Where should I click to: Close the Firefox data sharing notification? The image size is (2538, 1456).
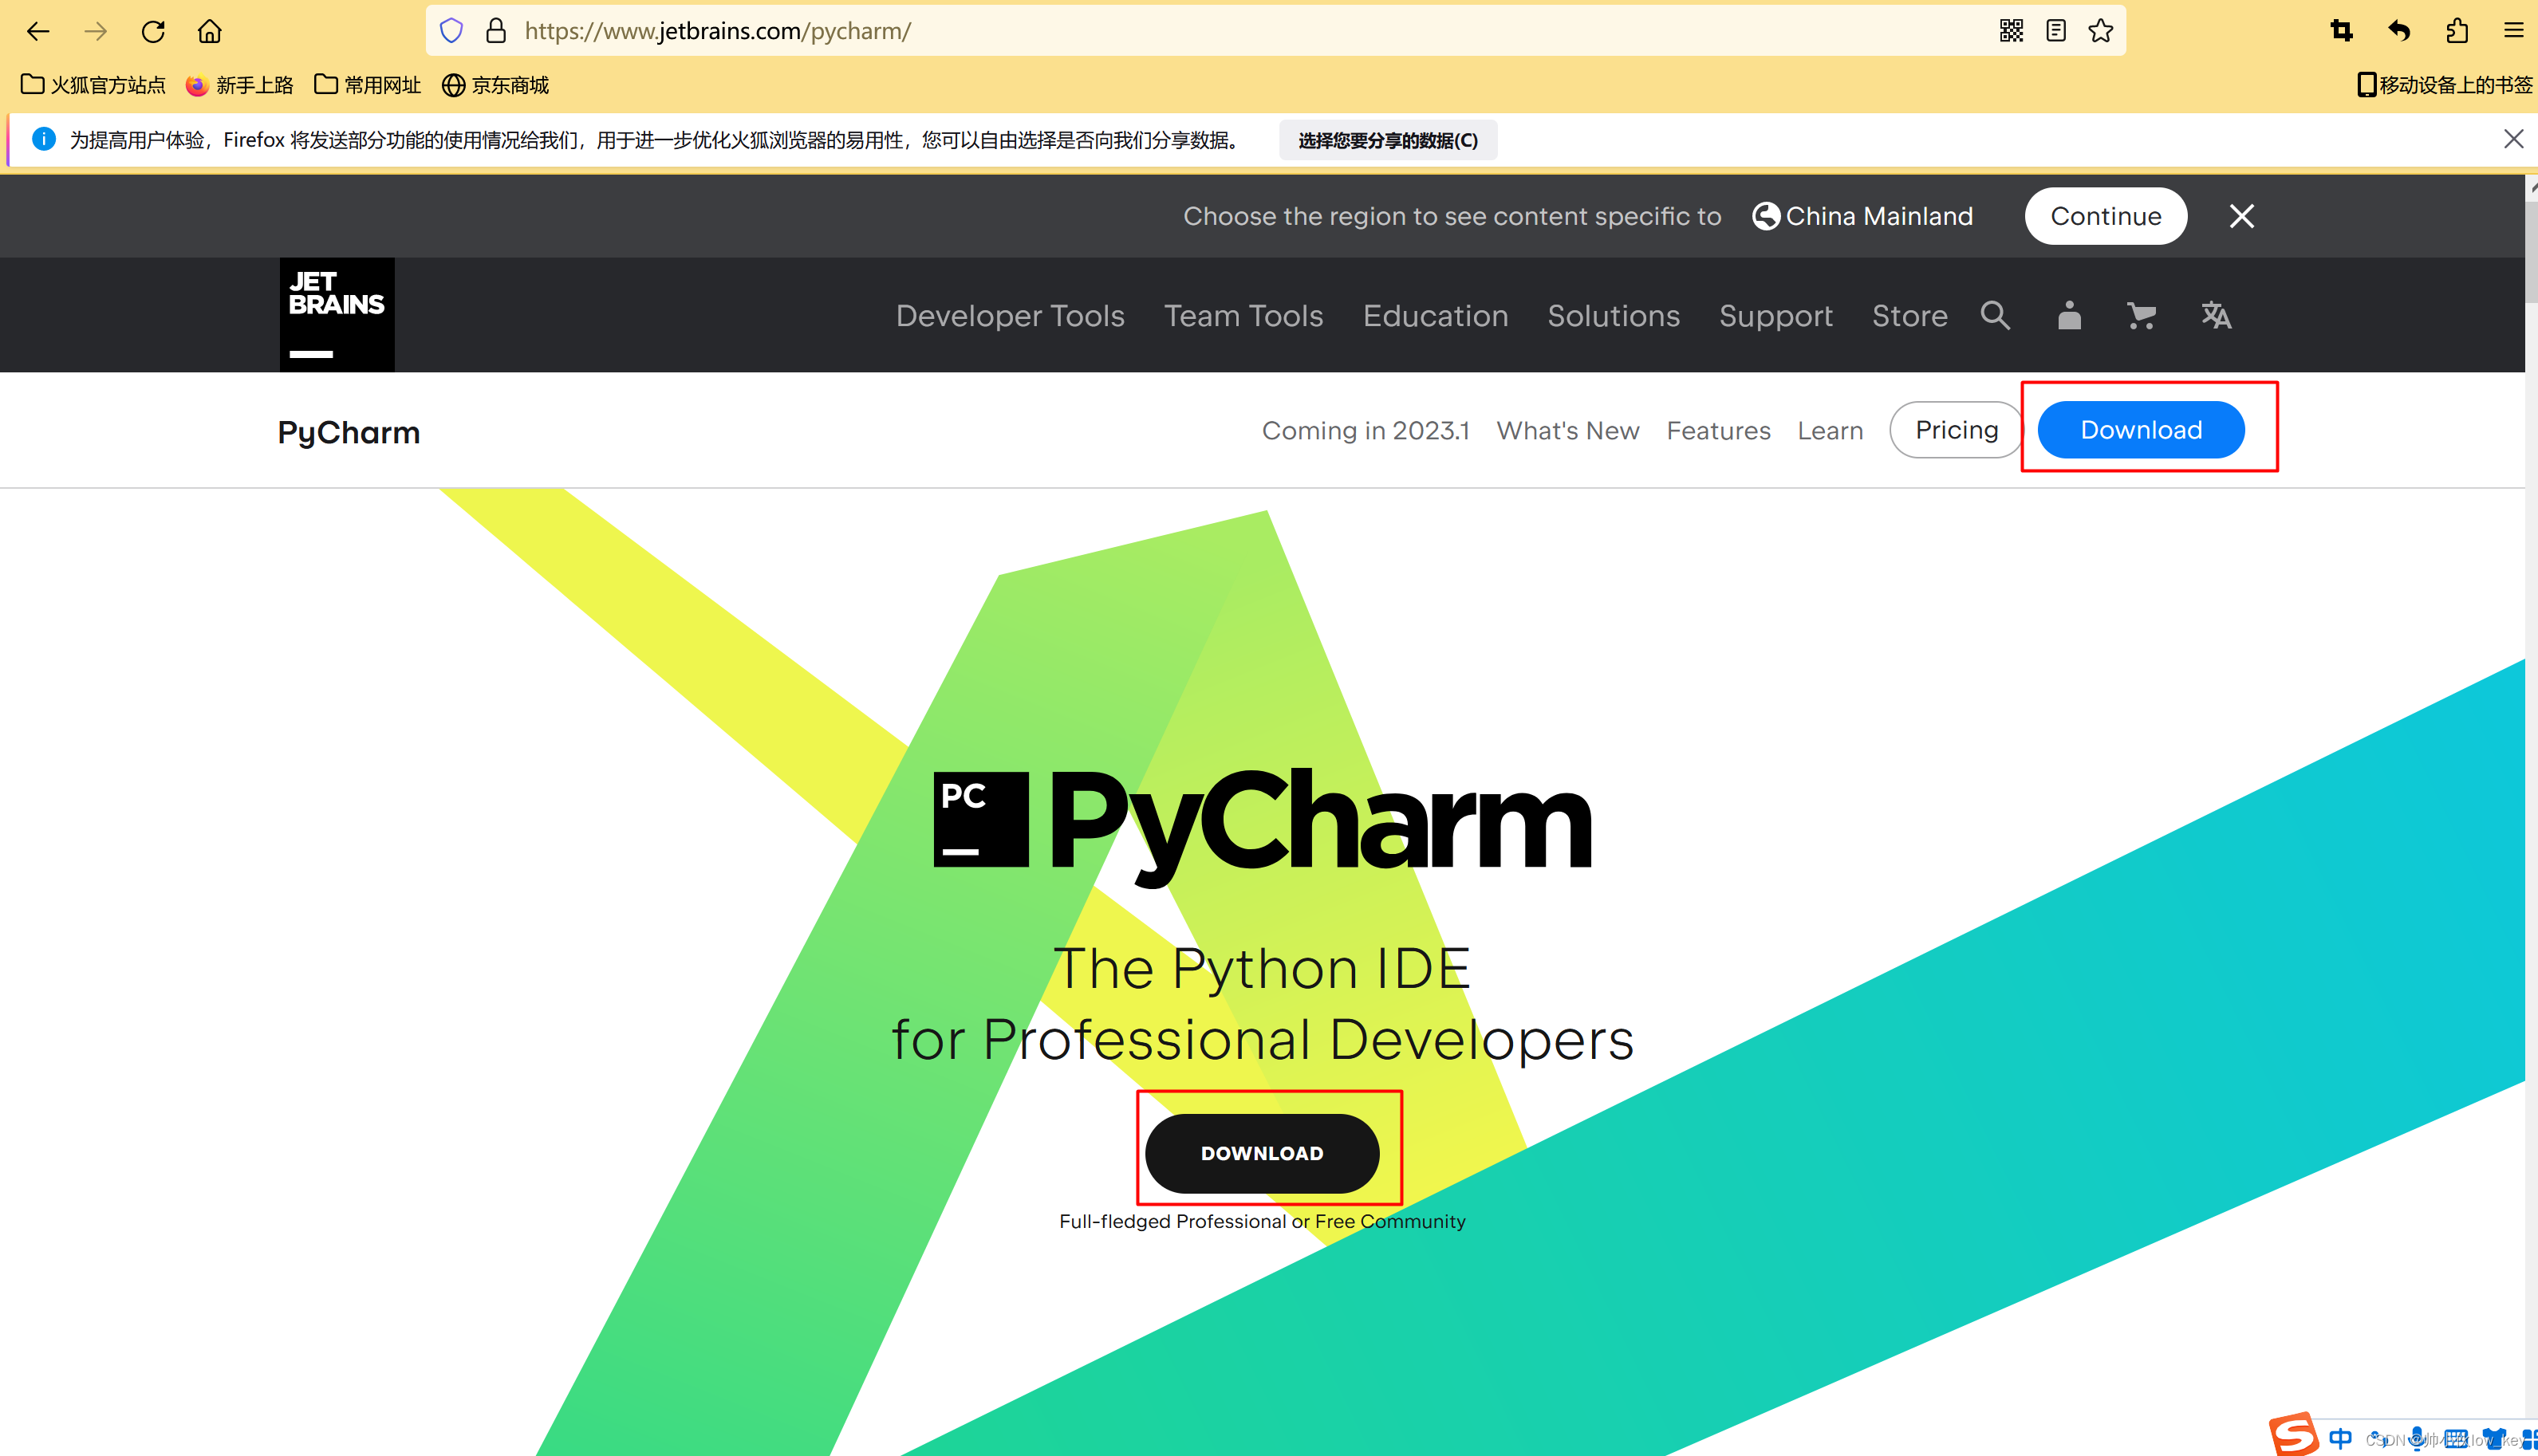(x=2513, y=140)
